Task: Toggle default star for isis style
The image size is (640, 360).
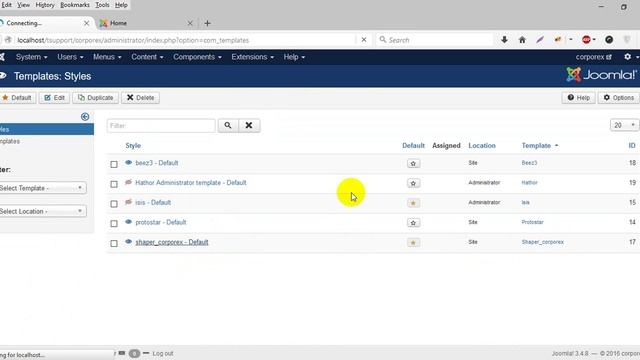Action: click(413, 203)
